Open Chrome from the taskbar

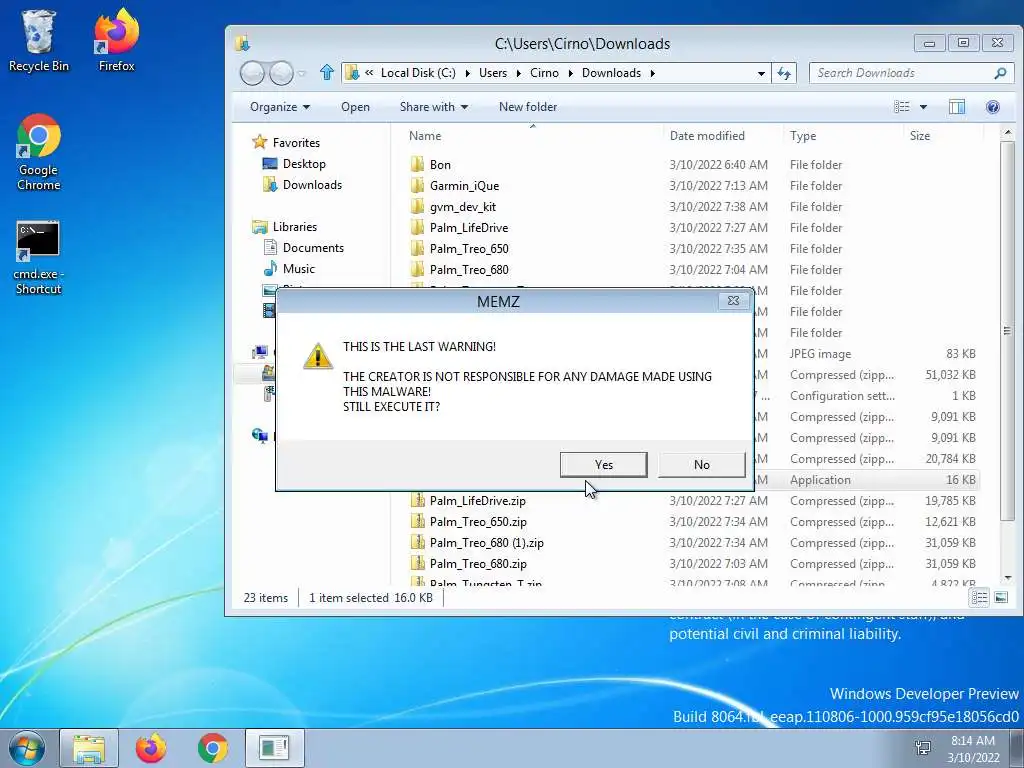tap(213, 748)
